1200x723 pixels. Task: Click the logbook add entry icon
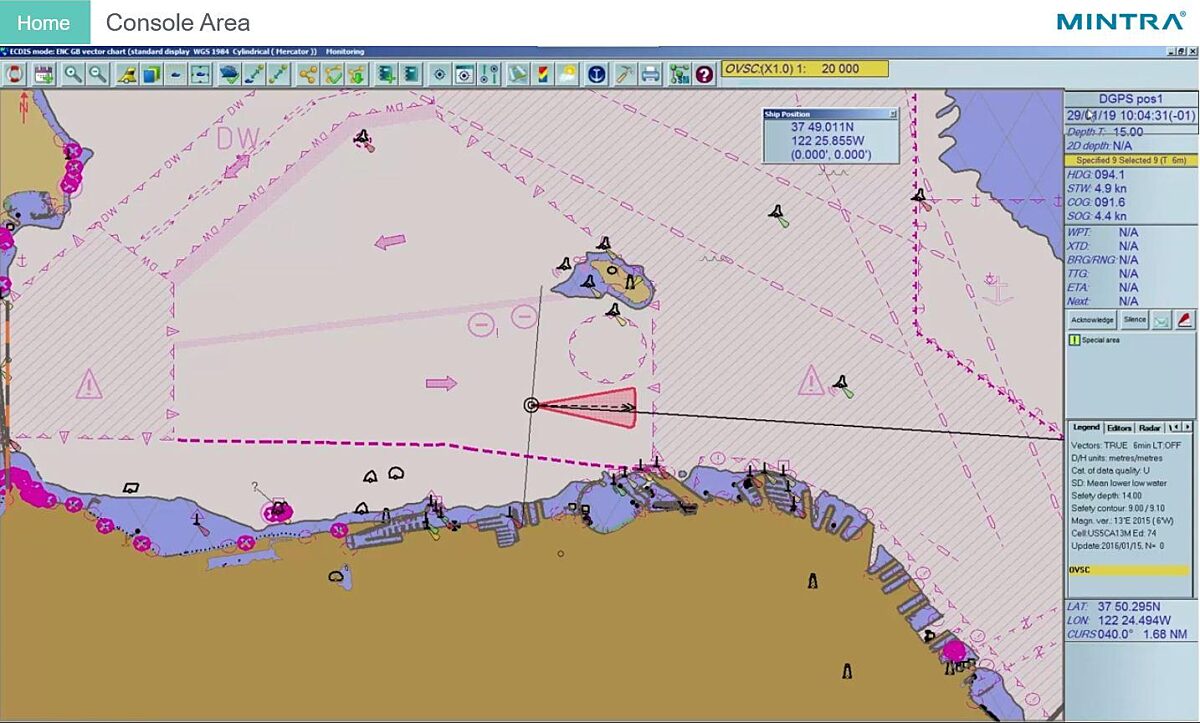(x=387, y=74)
